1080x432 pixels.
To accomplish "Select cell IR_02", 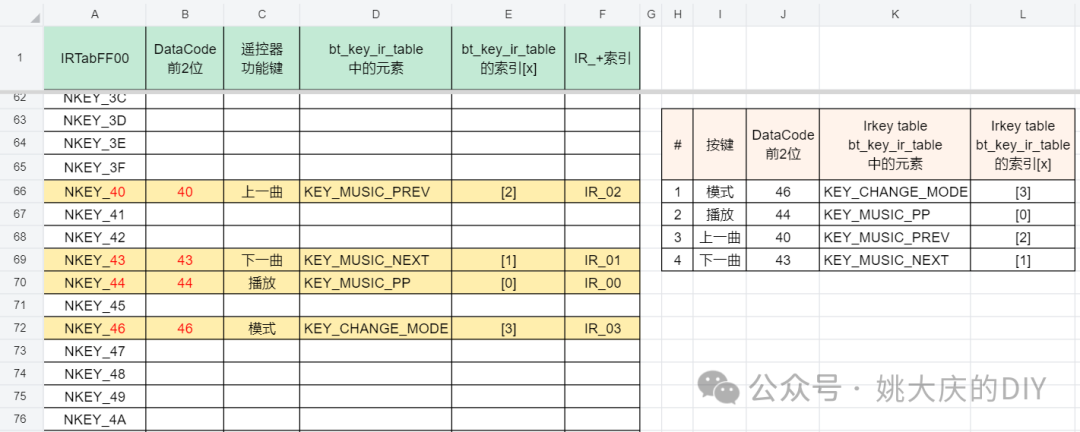I will 602,192.
